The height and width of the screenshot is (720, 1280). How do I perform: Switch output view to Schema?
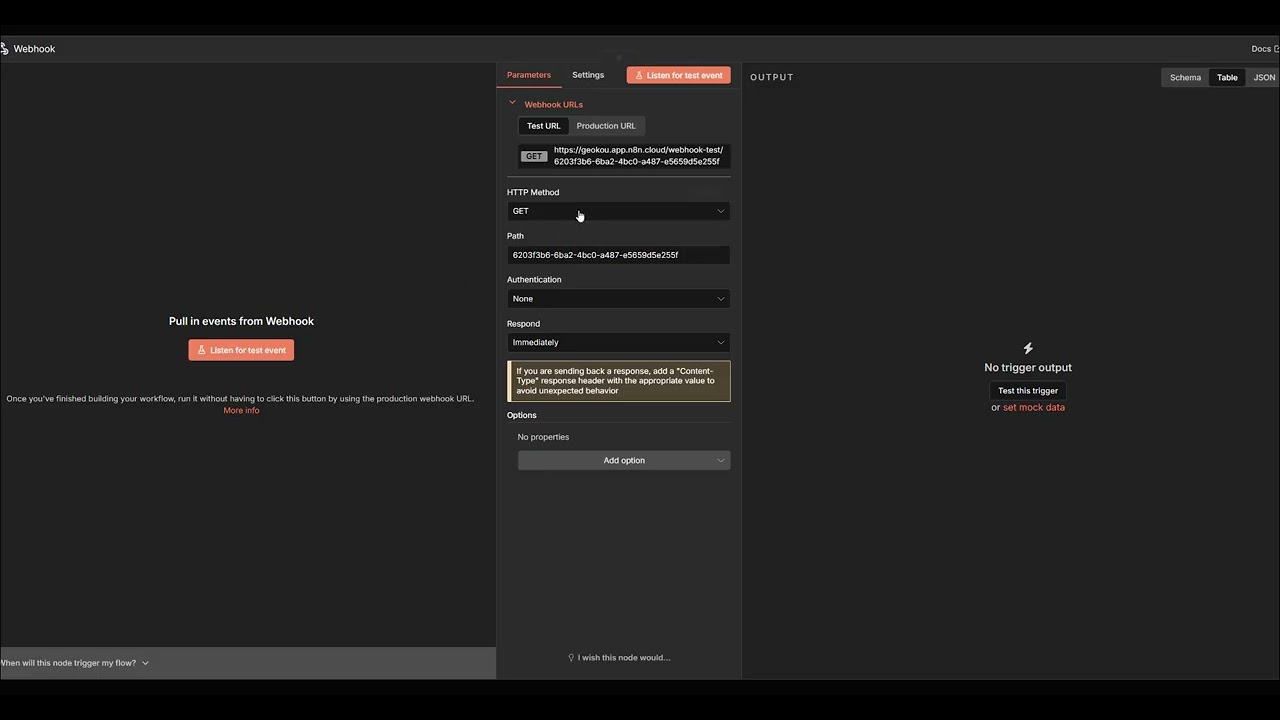tap(1185, 77)
